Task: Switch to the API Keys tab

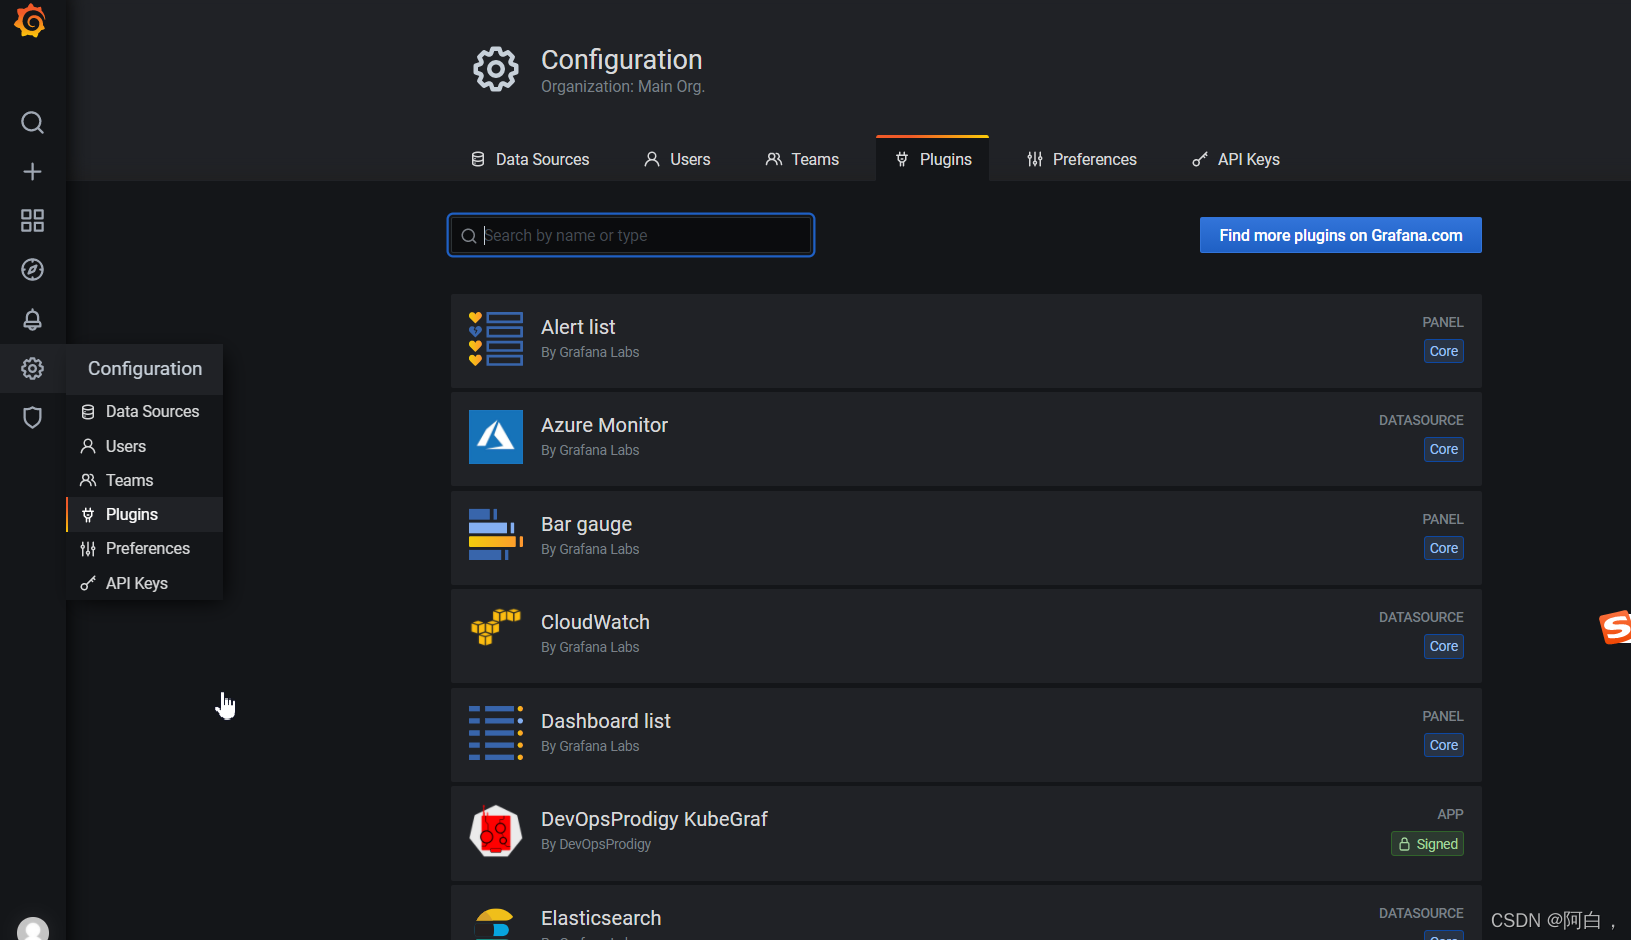Action: pyautogui.click(x=1236, y=160)
